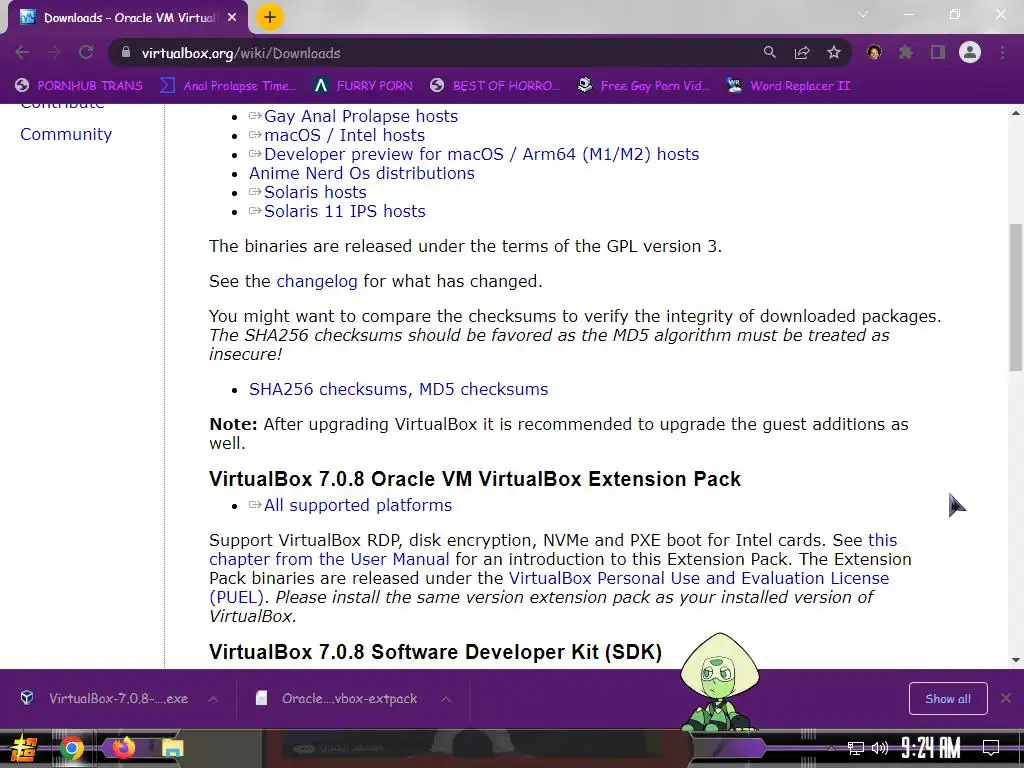The height and width of the screenshot is (768, 1024).
Task: Click the 9:24 AM taskbar clock
Action: click(931, 748)
